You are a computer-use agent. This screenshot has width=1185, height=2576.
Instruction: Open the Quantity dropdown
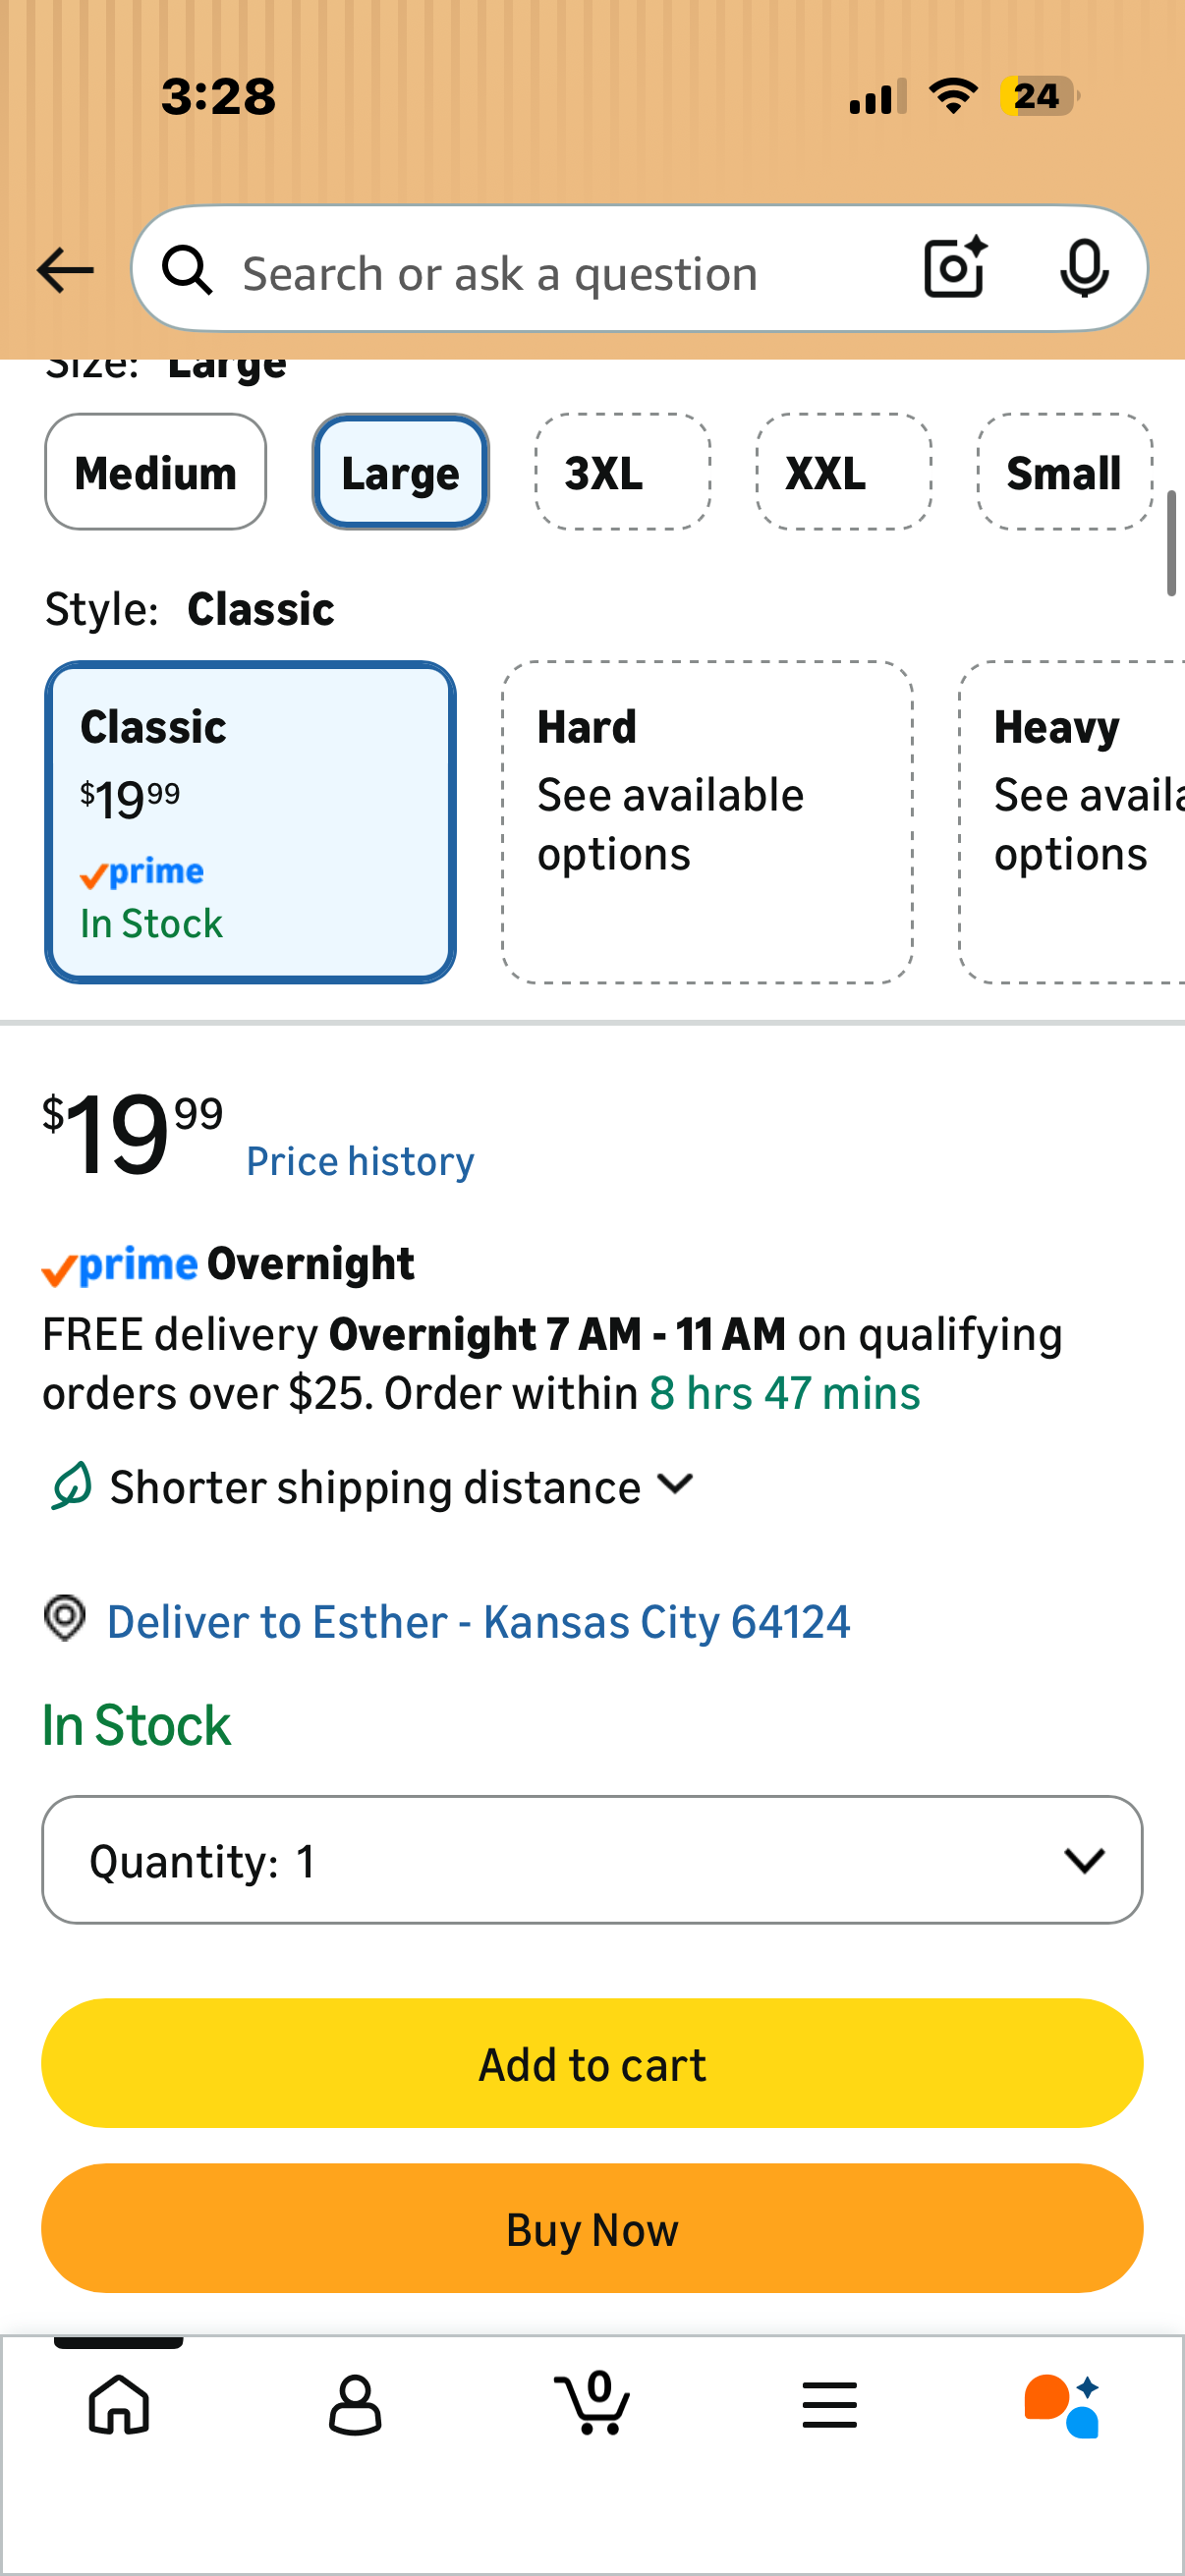coord(592,1859)
